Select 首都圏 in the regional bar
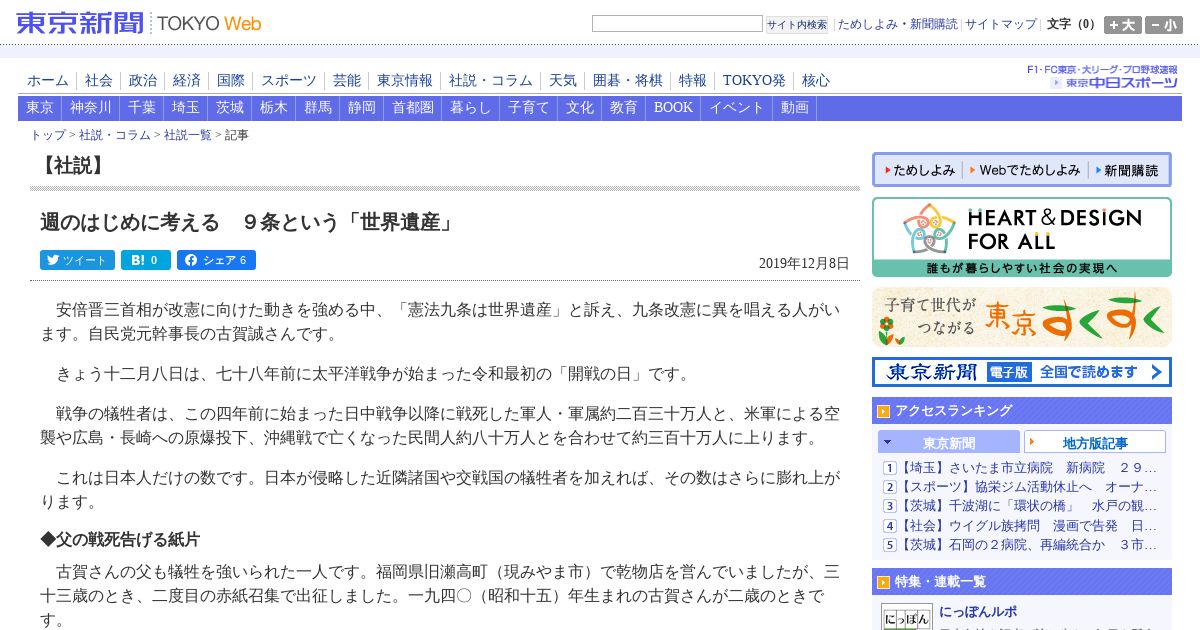 (x=413, y=108)
